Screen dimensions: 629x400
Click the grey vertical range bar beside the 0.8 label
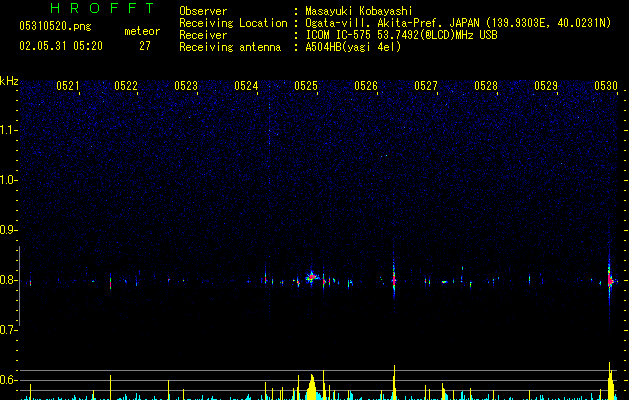click(20, 286)
